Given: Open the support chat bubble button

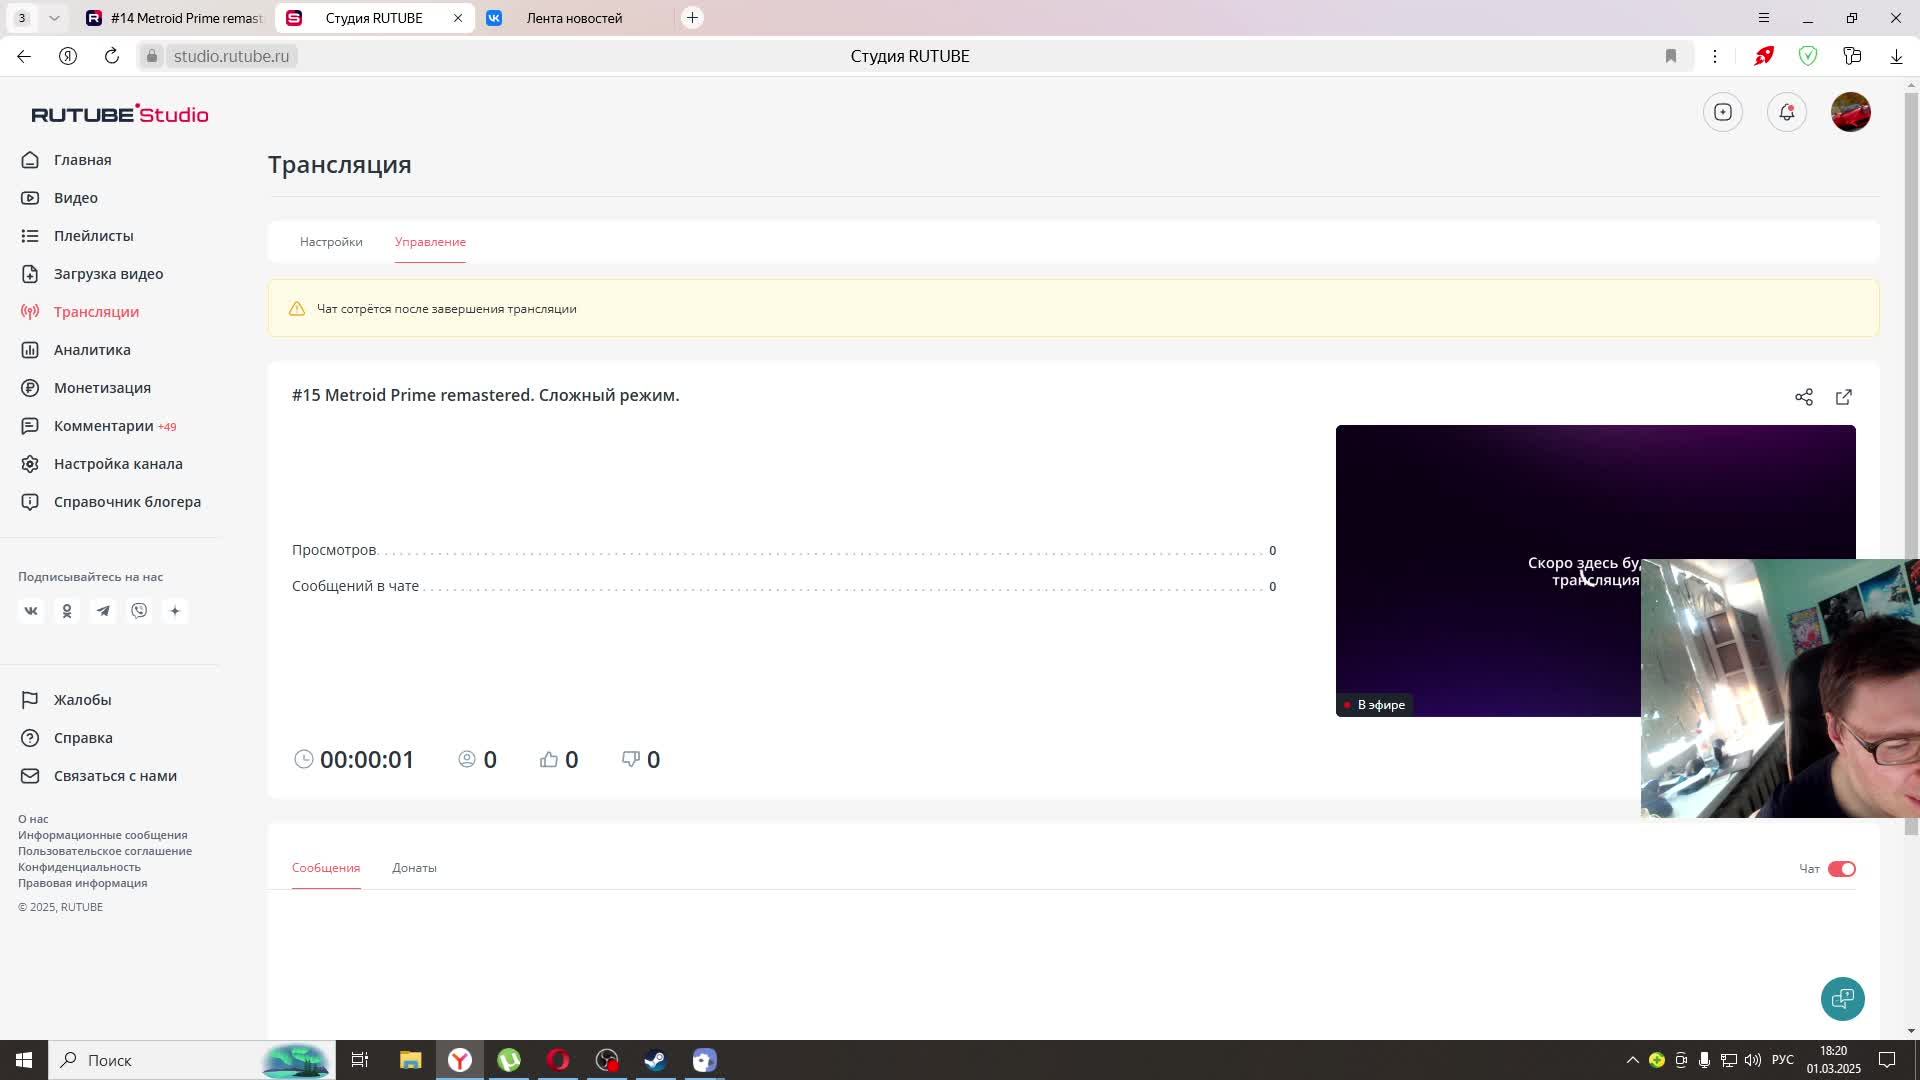Looking at the screenshot, I should (1842, 998).
